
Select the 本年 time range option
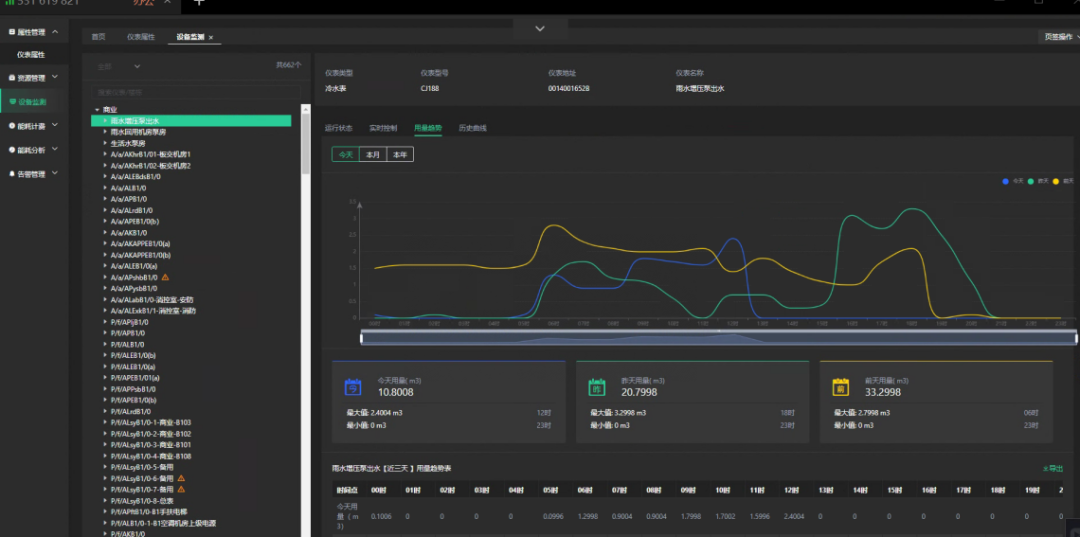click(x=400, y=154)
